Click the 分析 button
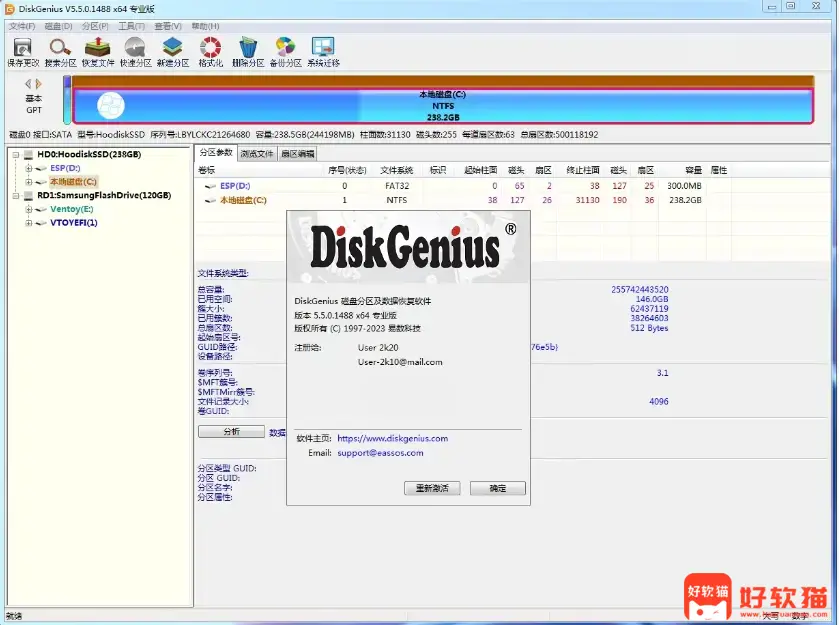This screenshot has width=839, height=625. click(231, 432)
